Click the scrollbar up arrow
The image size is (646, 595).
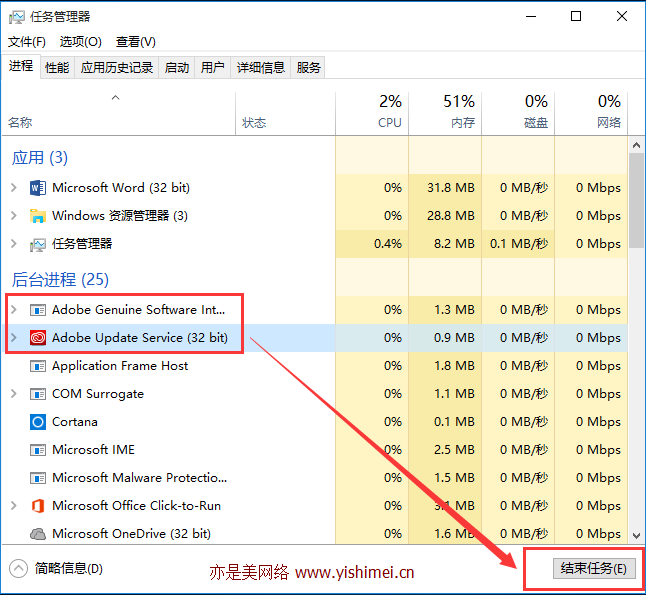tap(637, 145)
